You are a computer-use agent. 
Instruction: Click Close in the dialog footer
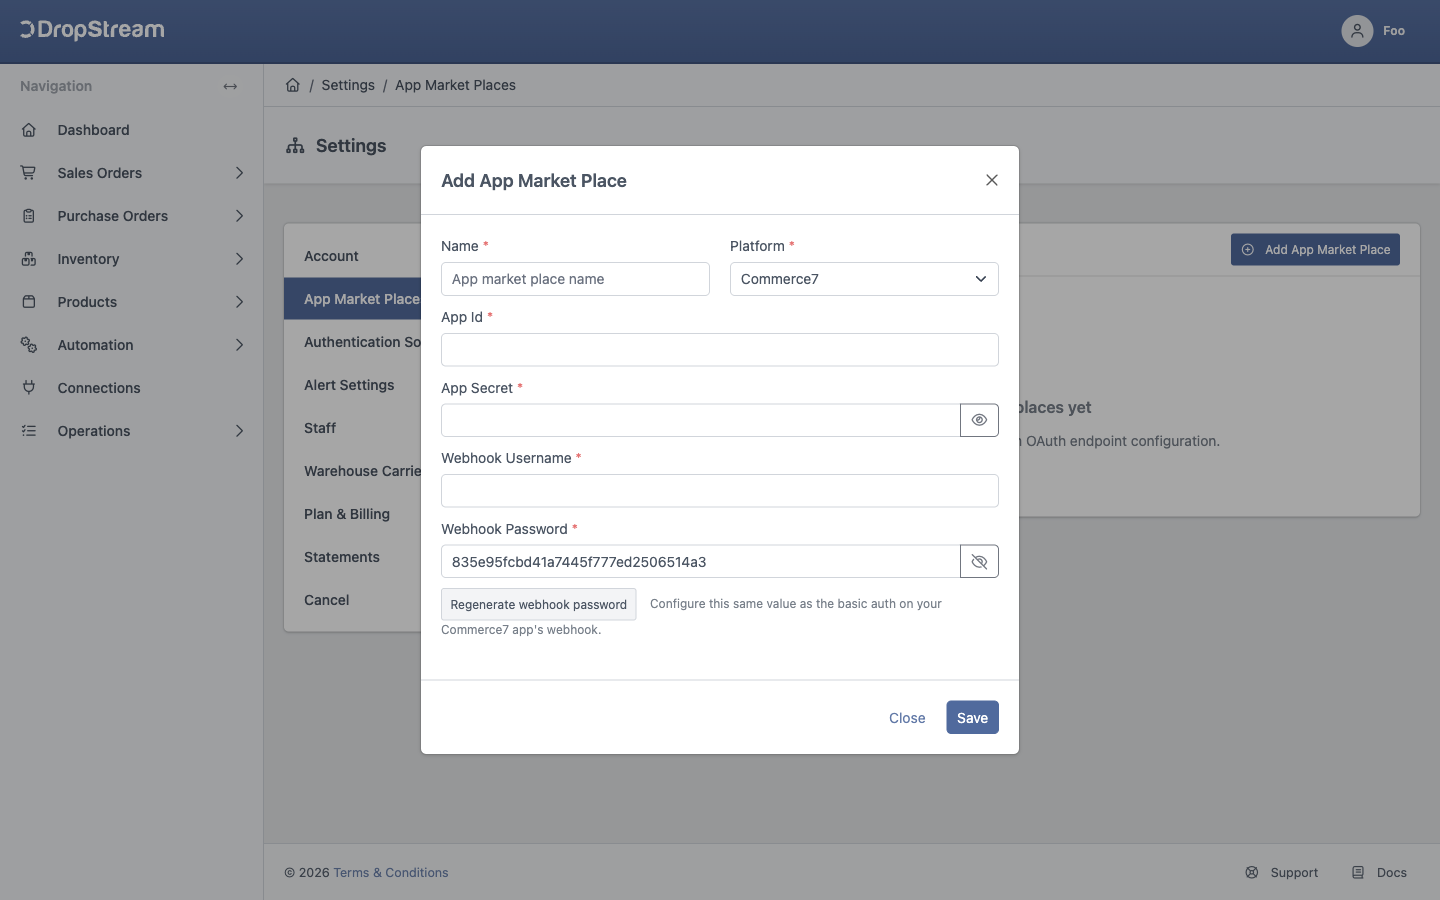(907, 718)
